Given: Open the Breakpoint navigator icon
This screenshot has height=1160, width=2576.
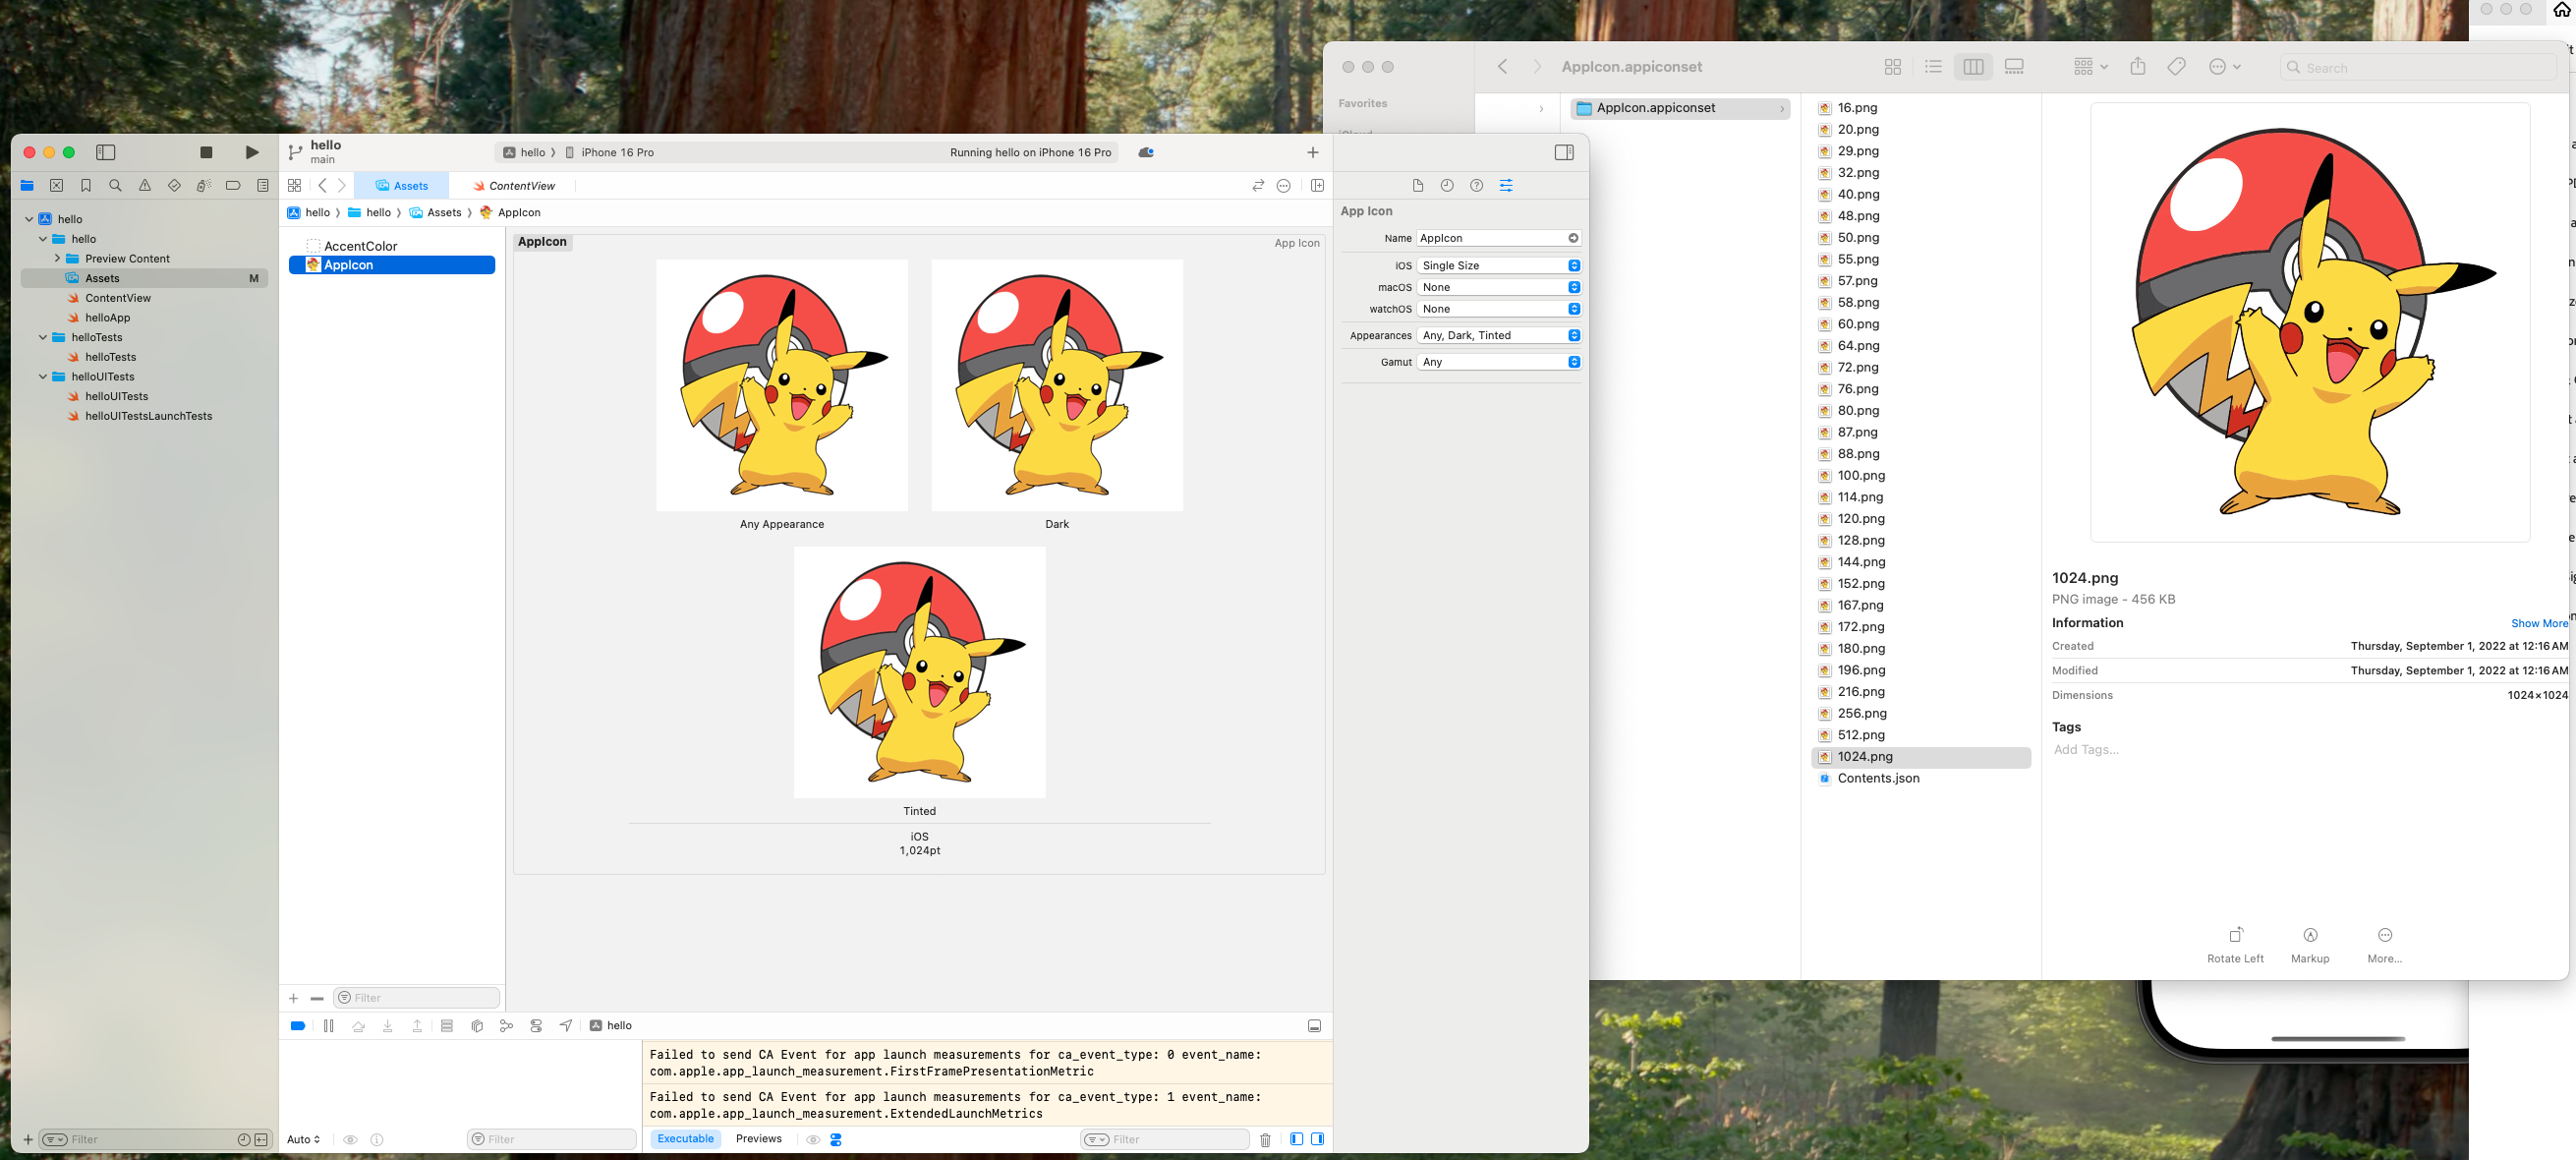Looking at the screenshot, I should click(233, 185).
